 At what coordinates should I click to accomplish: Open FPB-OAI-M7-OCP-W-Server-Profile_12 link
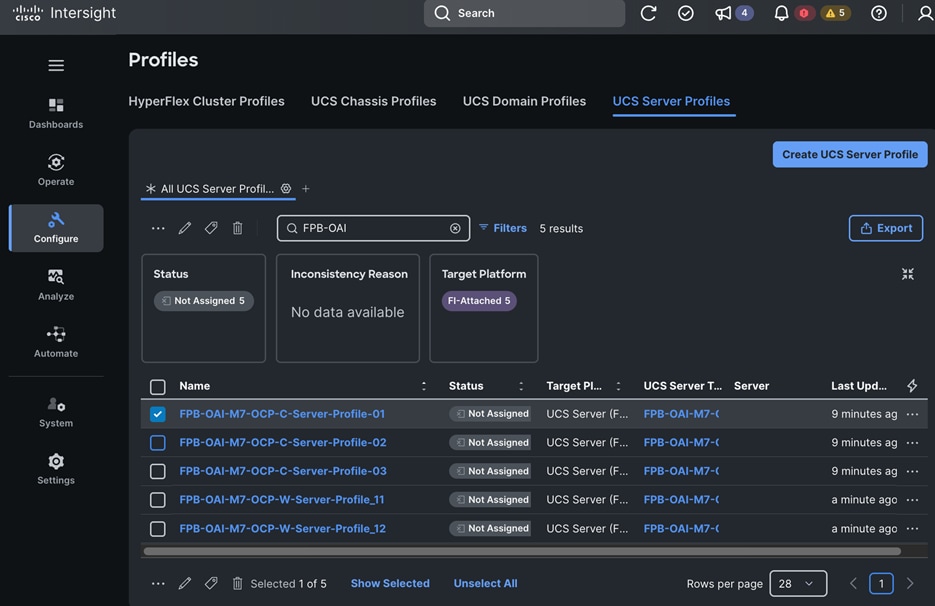(283, 528)
